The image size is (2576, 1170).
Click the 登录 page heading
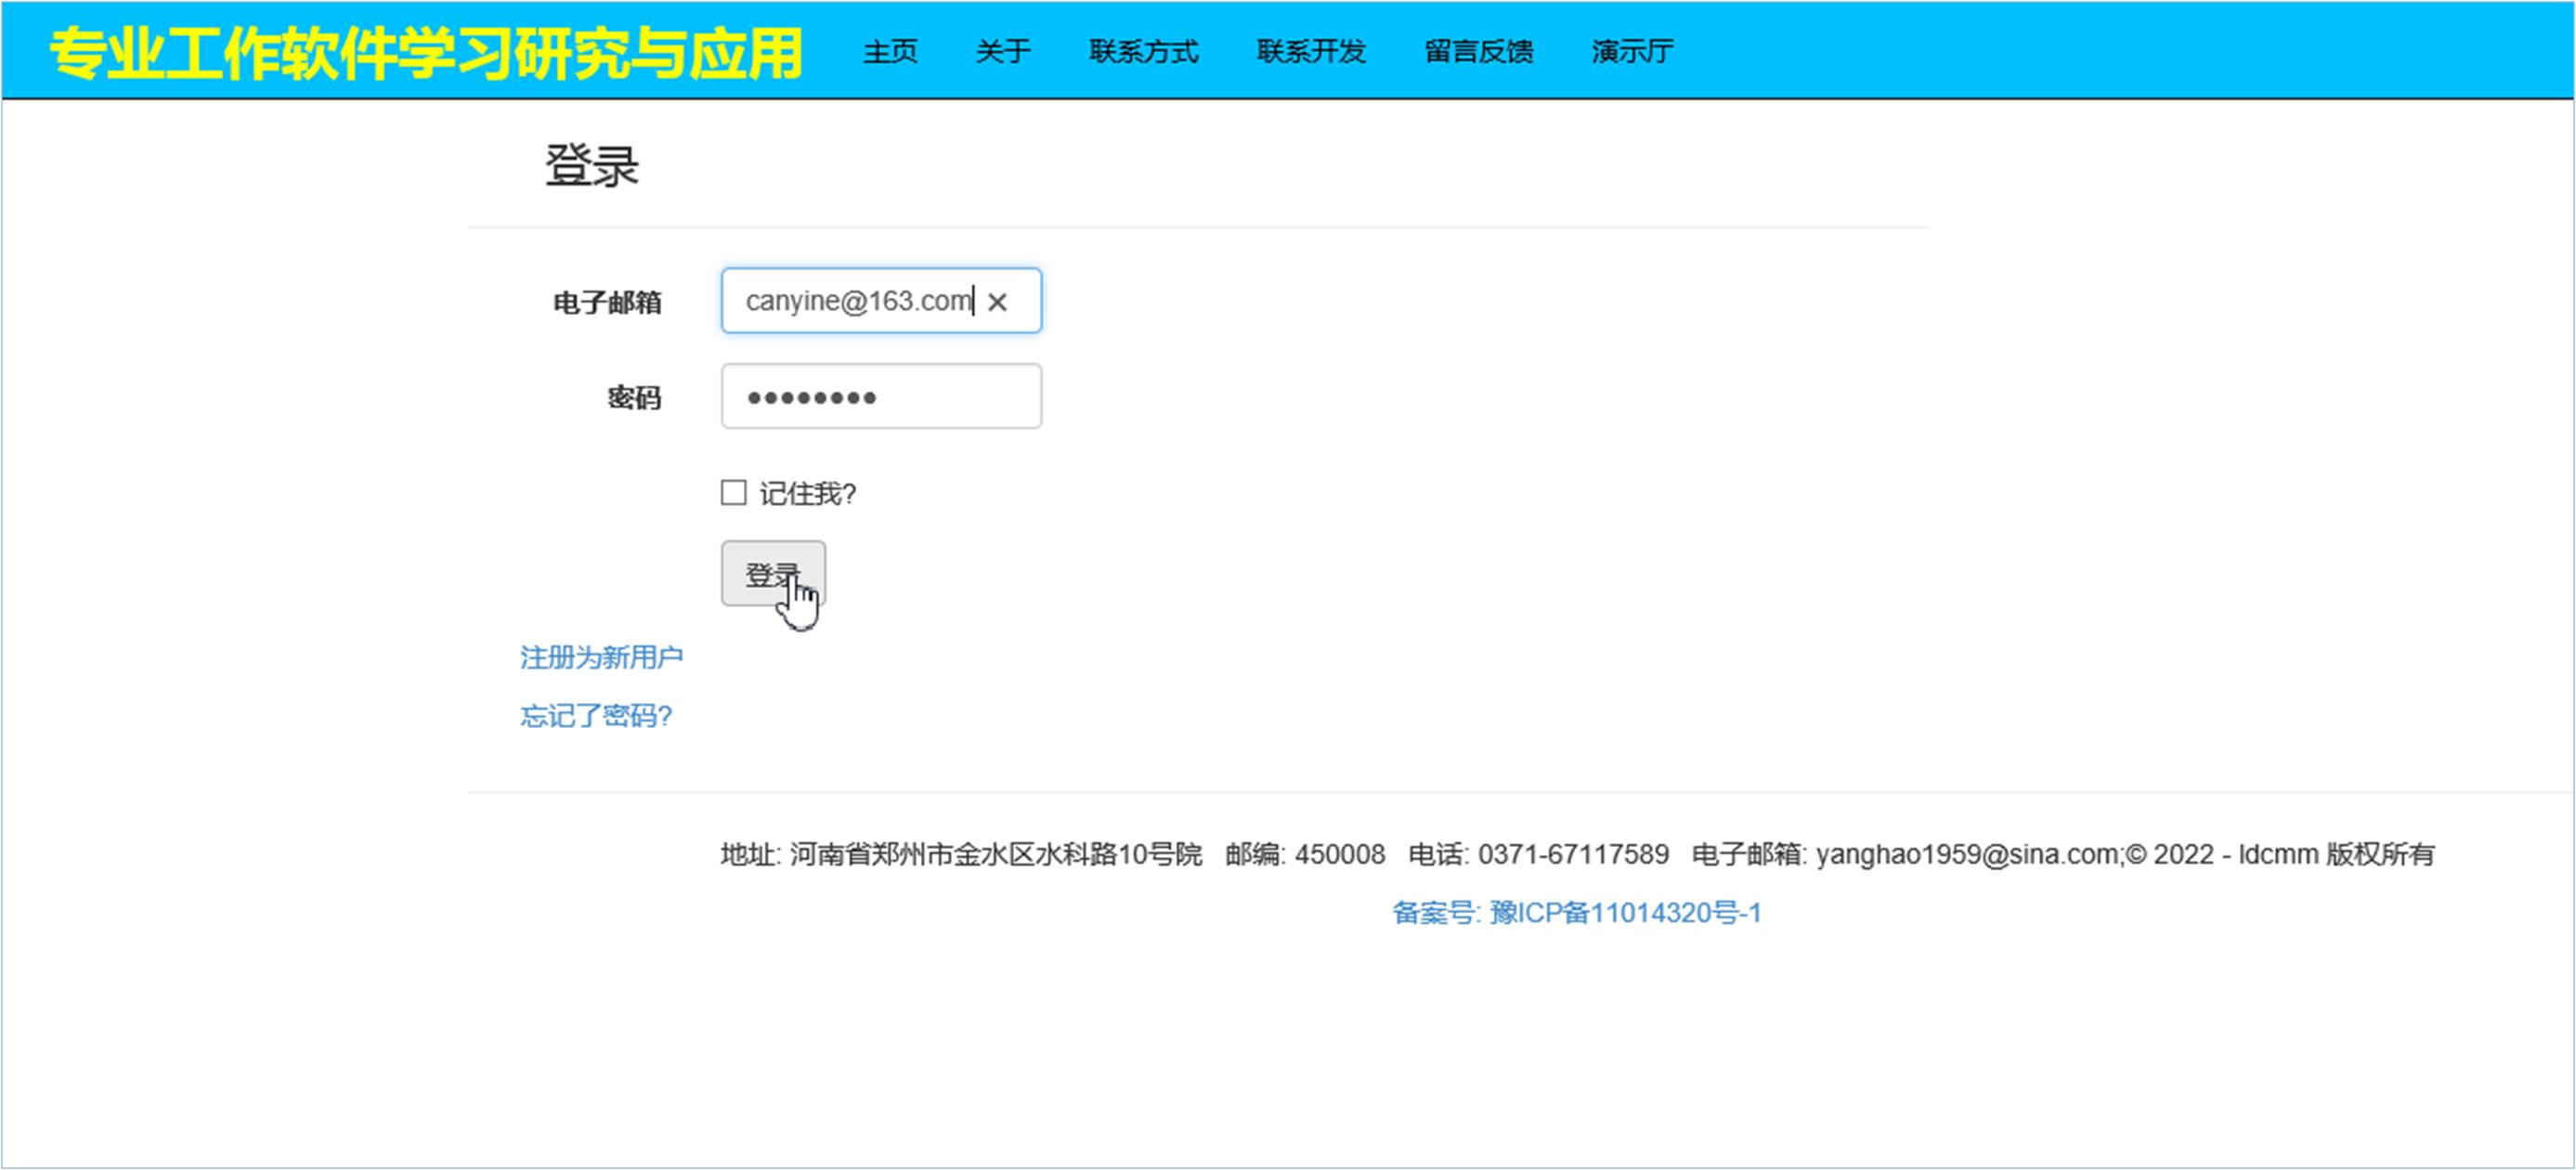(x=591, y=166)
